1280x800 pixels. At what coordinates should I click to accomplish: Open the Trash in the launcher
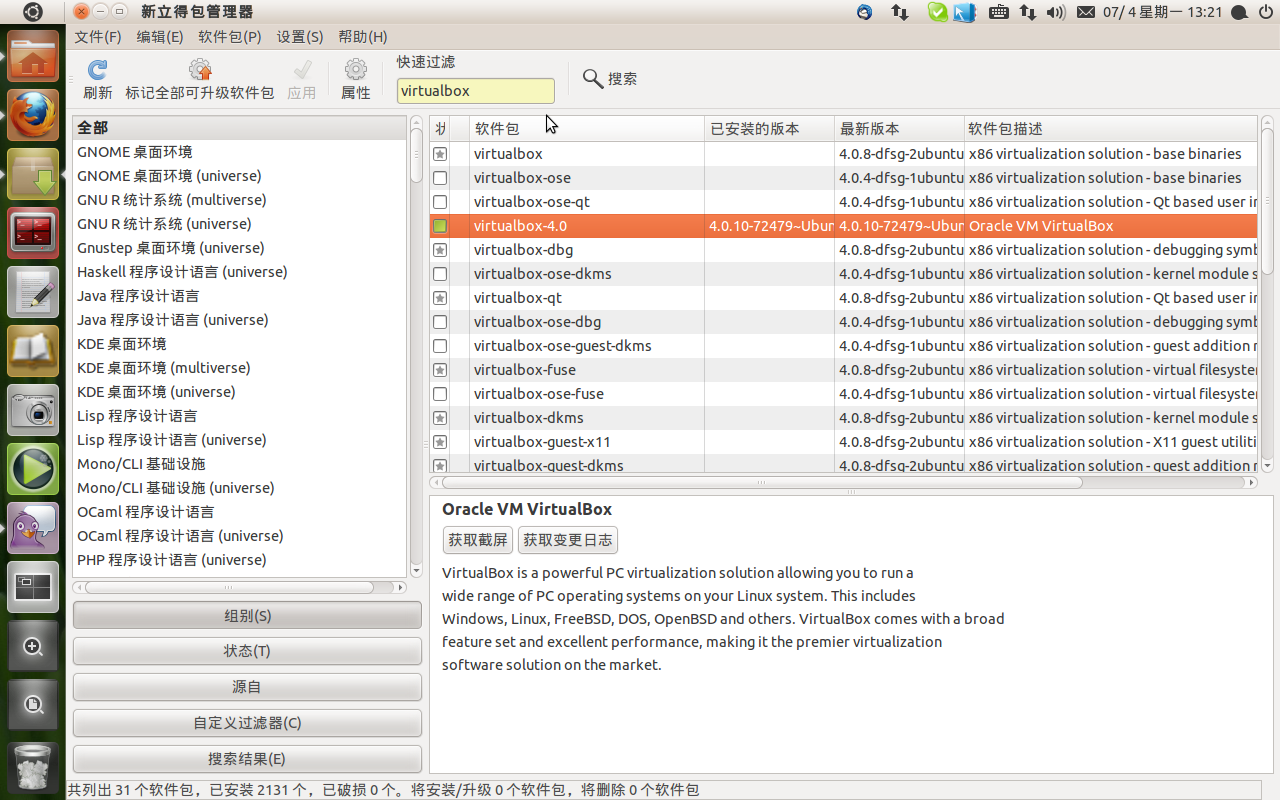coord(33,766)
